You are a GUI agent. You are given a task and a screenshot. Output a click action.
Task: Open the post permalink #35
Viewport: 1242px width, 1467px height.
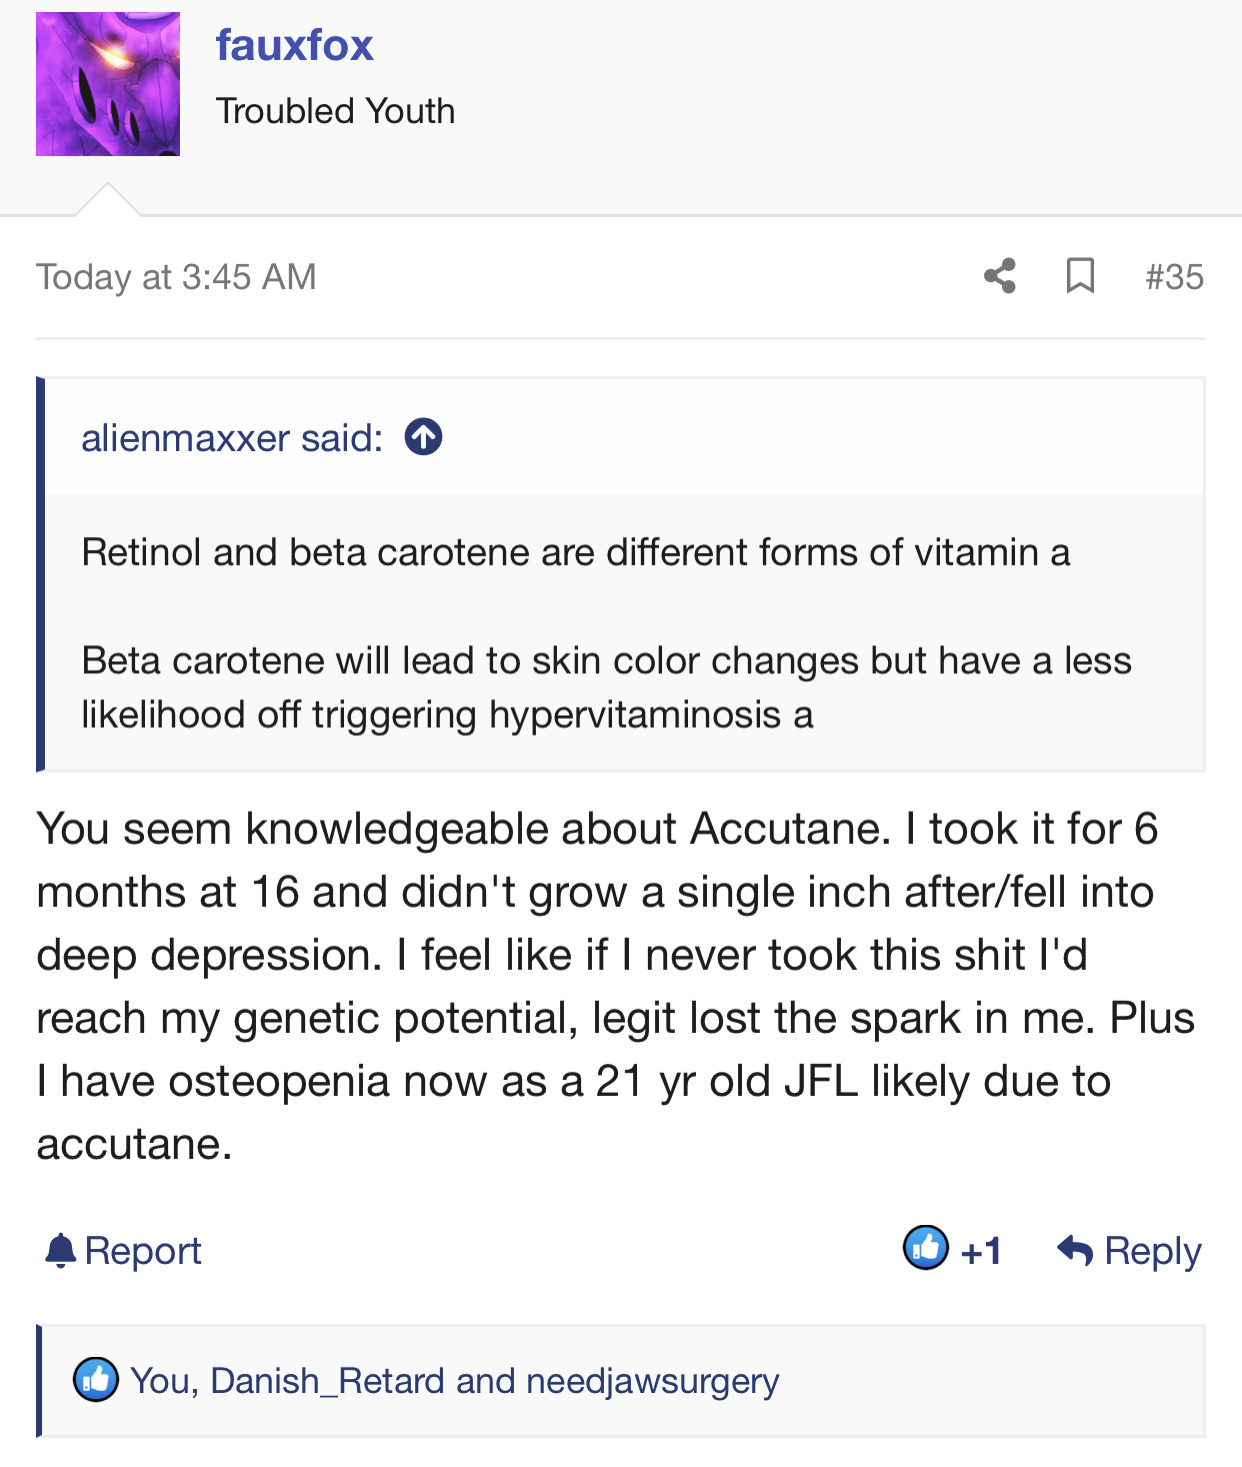click(x=1174, y=277)
